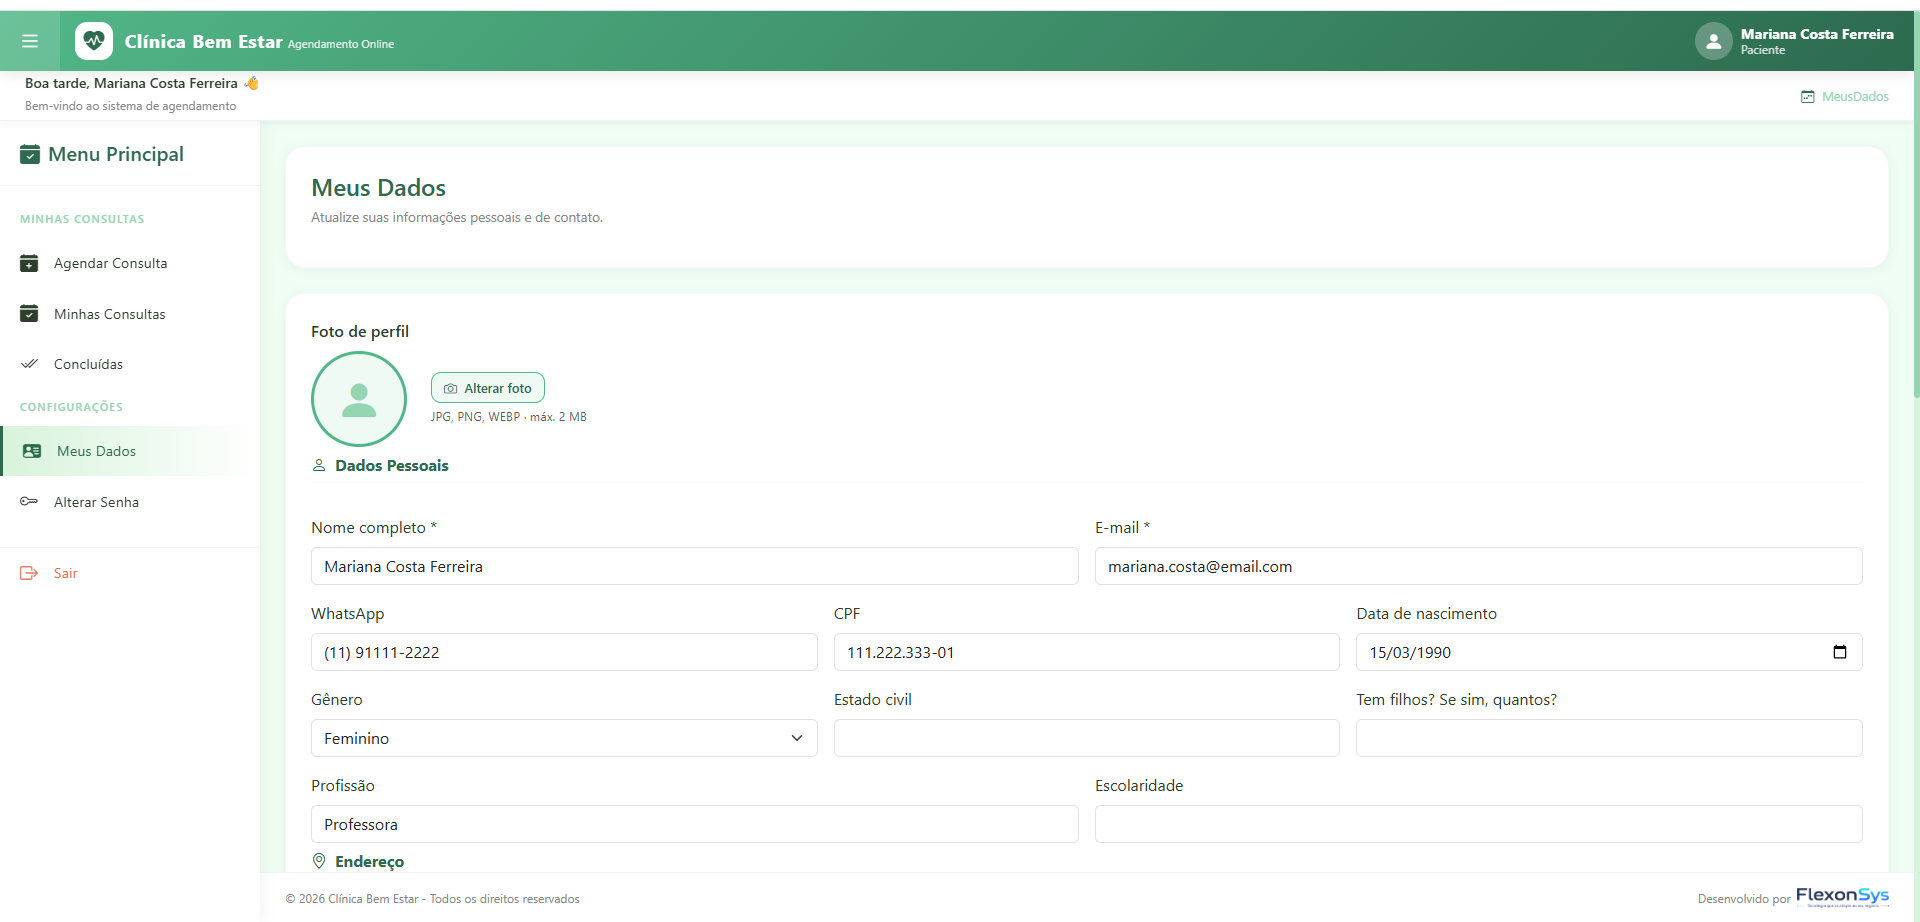Viewport: 1920px width, 922px height.
Task: Click the Clínica Bem Estar heart logo
Action: pos(94,41)
